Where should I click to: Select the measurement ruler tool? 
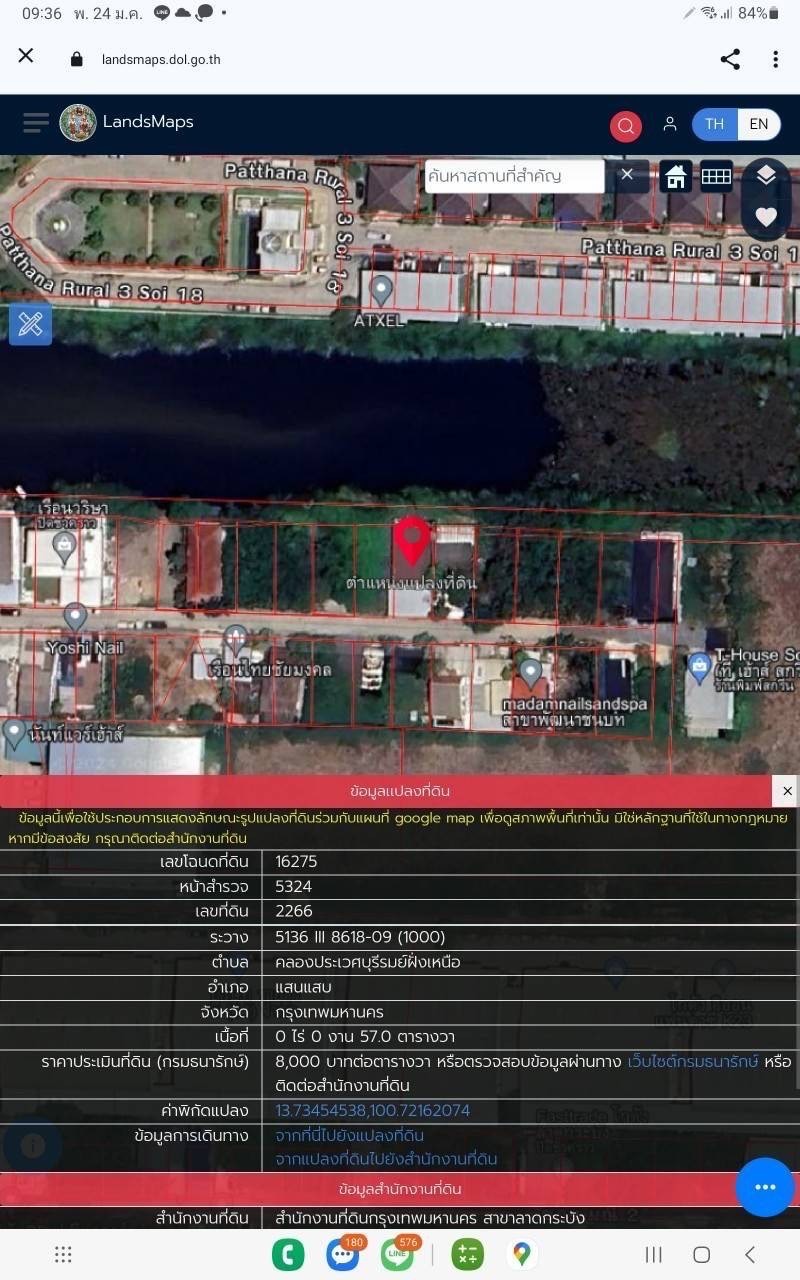30,325
